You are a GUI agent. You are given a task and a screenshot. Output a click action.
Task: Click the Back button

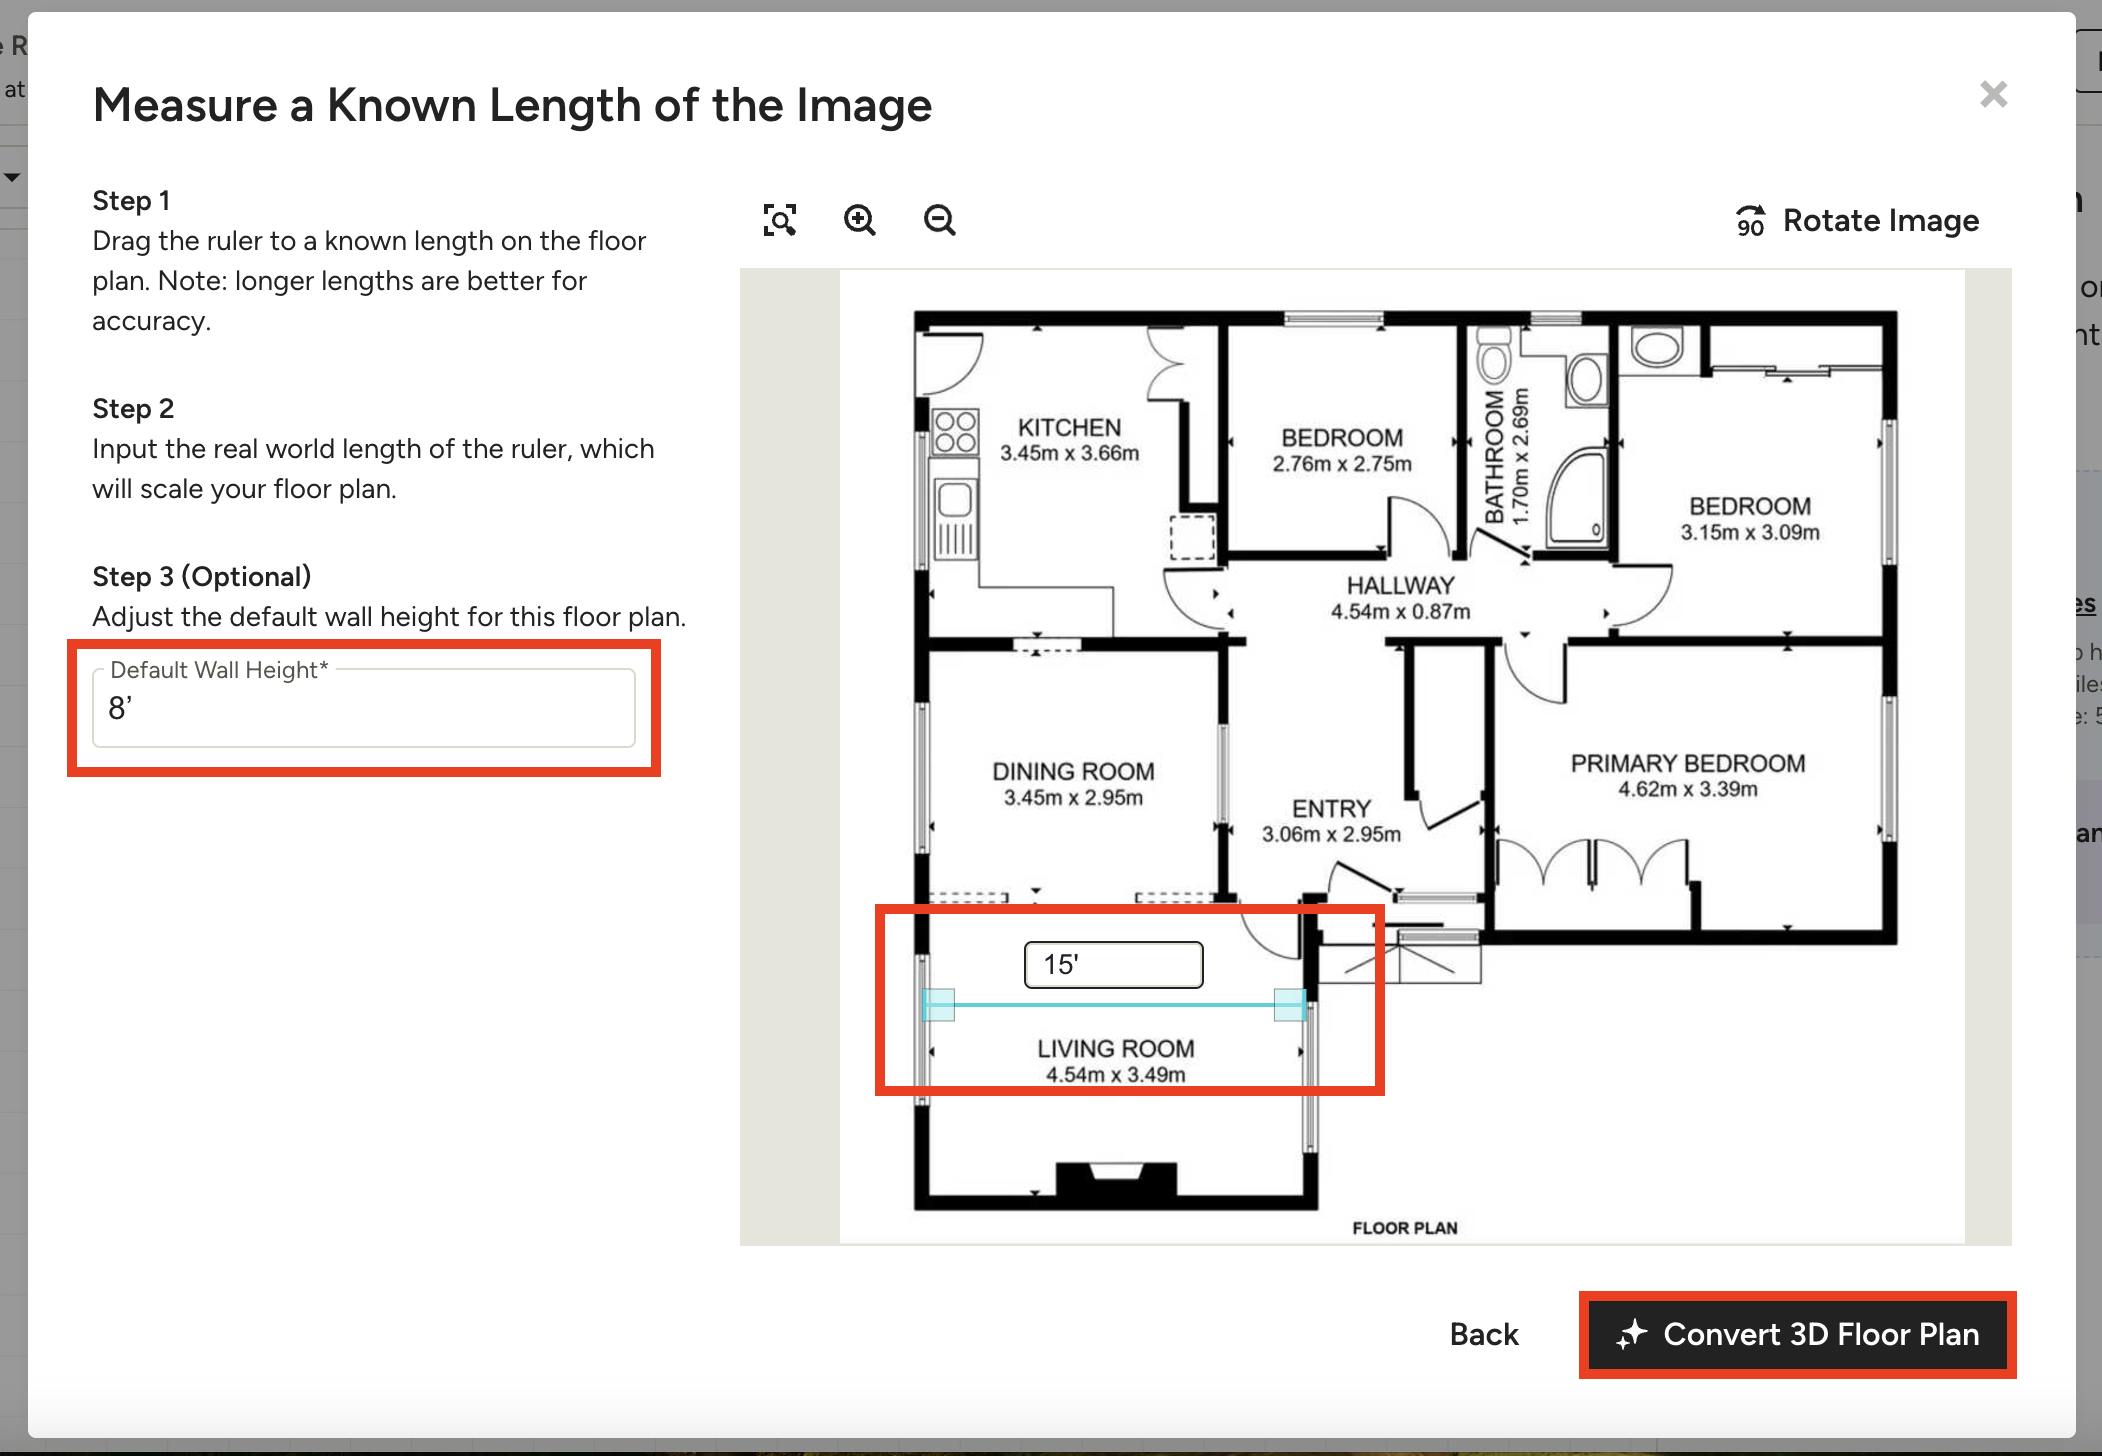coord(1483,1334)
